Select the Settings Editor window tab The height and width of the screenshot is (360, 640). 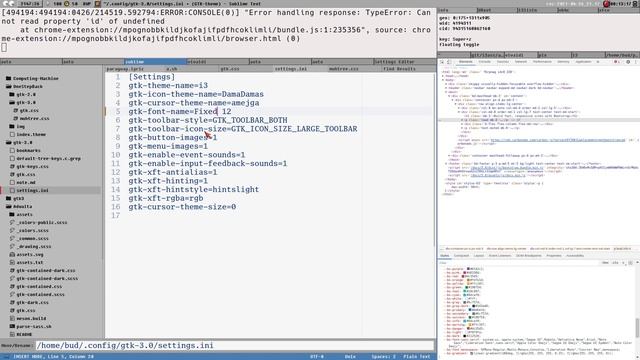pyautogui.click(x=404, y=62)
